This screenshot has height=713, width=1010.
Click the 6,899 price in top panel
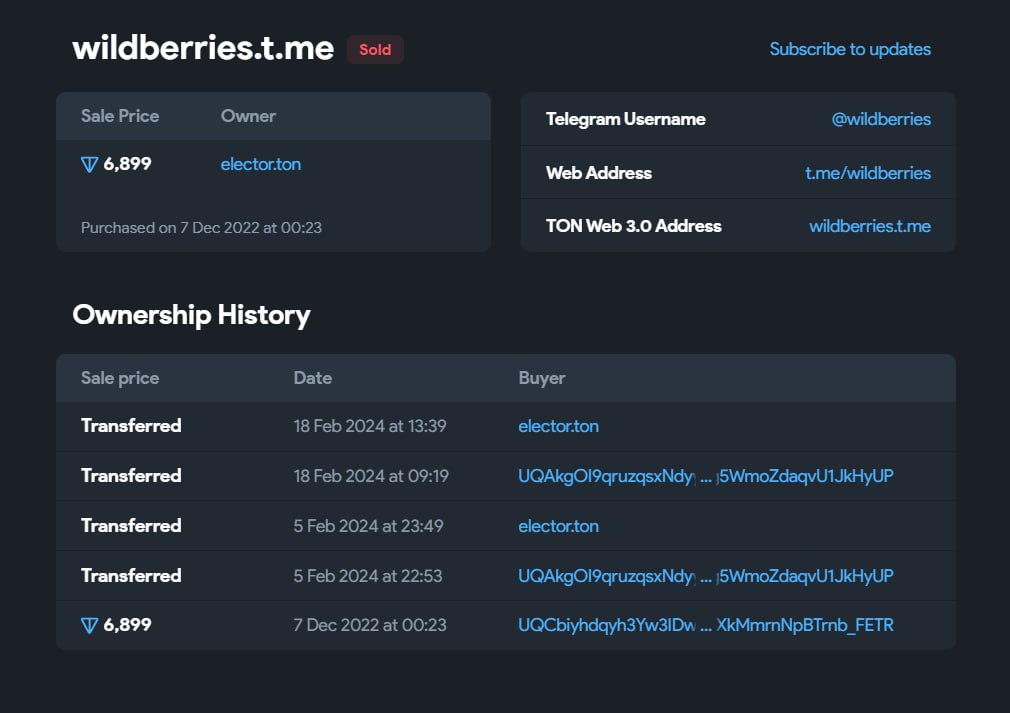(128, 164)
